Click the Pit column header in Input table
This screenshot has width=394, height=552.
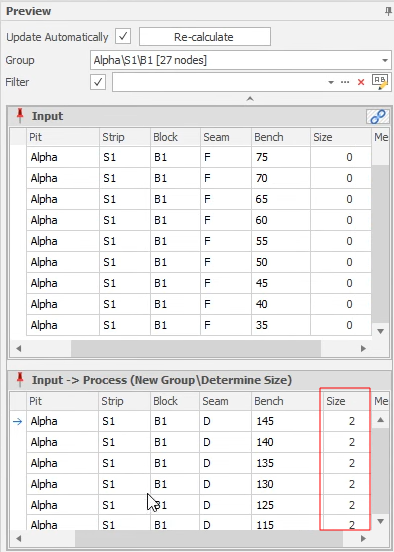[x=63, y=137]
